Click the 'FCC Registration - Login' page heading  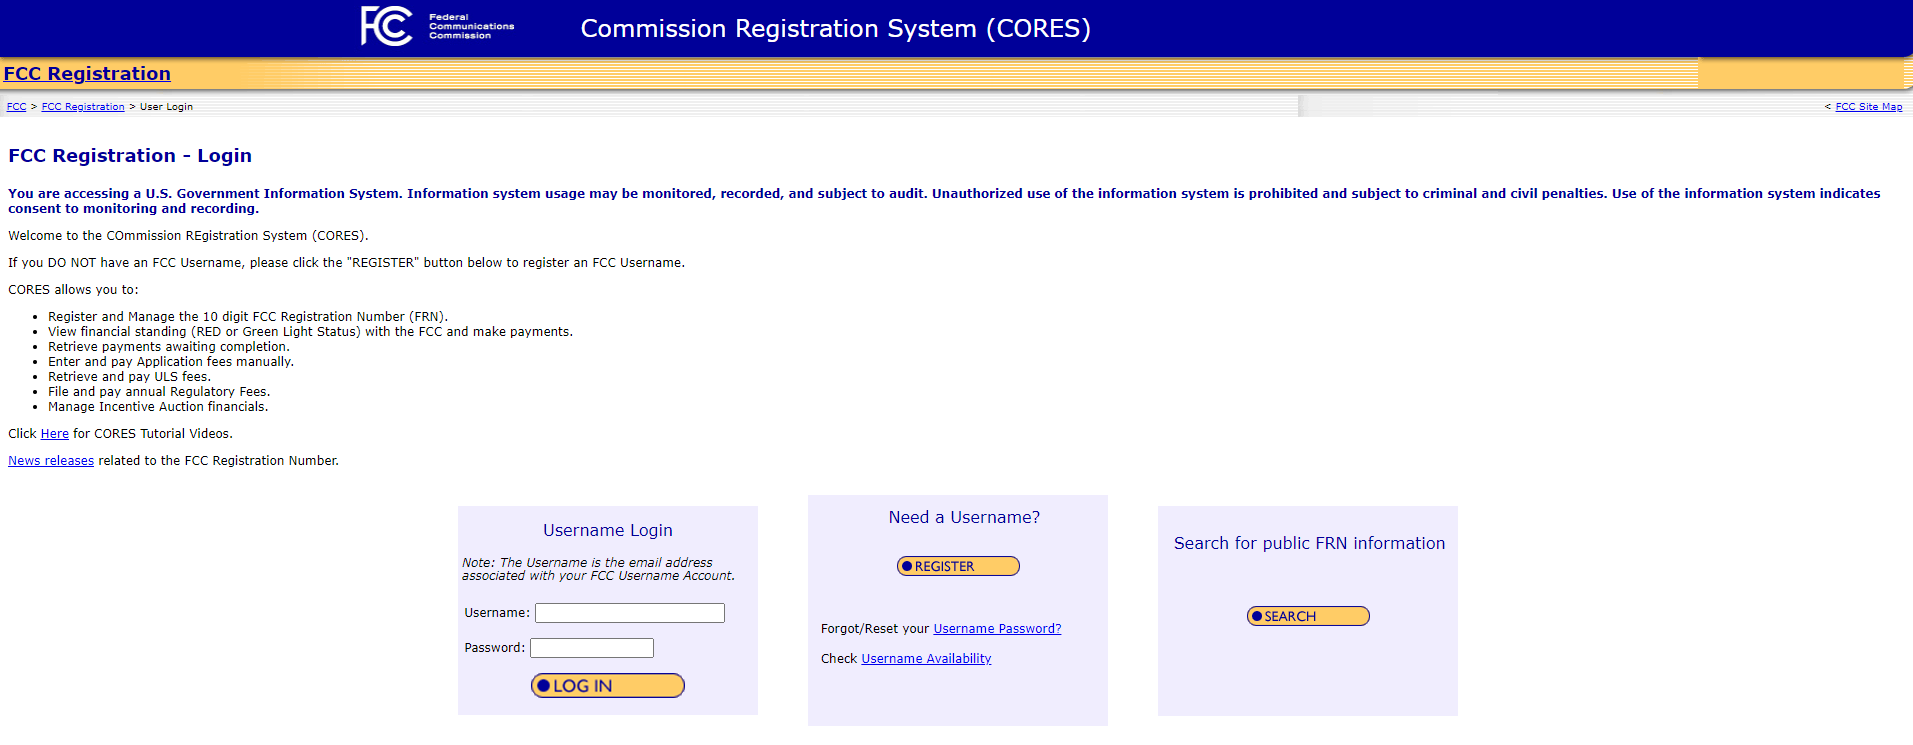click(130, 156)
